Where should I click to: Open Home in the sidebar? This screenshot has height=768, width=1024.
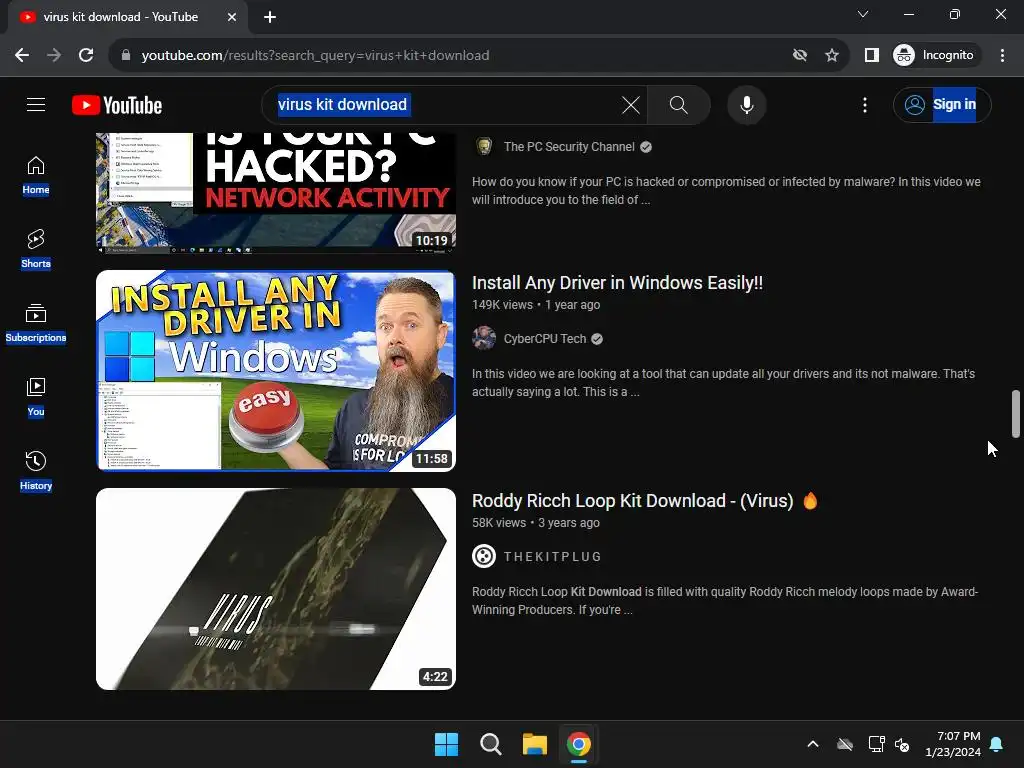(x=36, y=175)
